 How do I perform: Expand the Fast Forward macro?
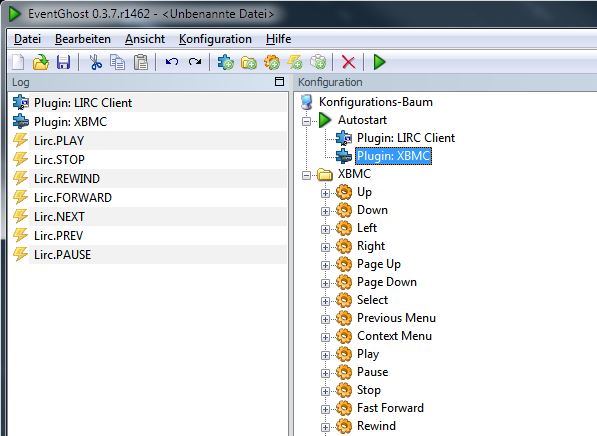point(325,409)
